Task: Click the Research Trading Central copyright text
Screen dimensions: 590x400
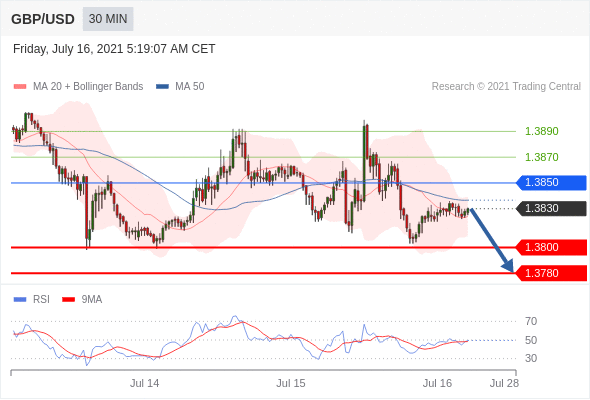Action: pyautogui.click(x=506, y=87)
